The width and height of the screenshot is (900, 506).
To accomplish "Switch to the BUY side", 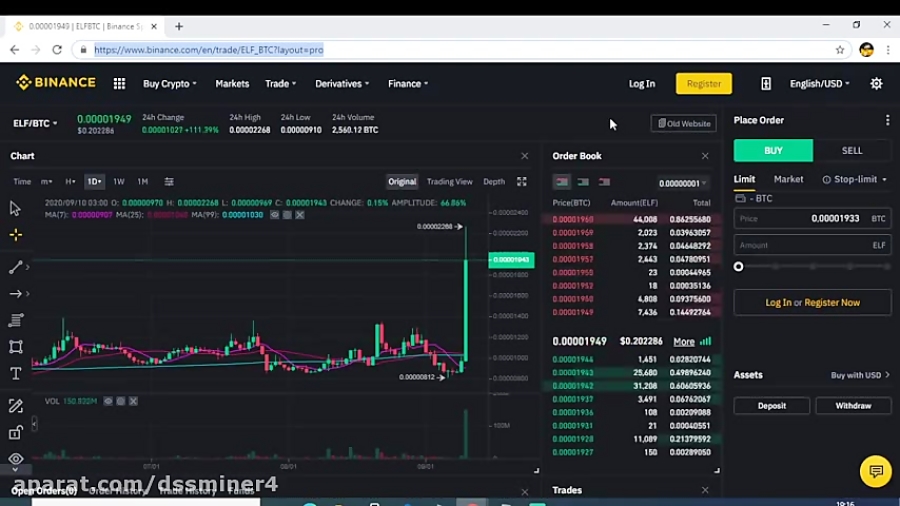I will coord(773,150).
